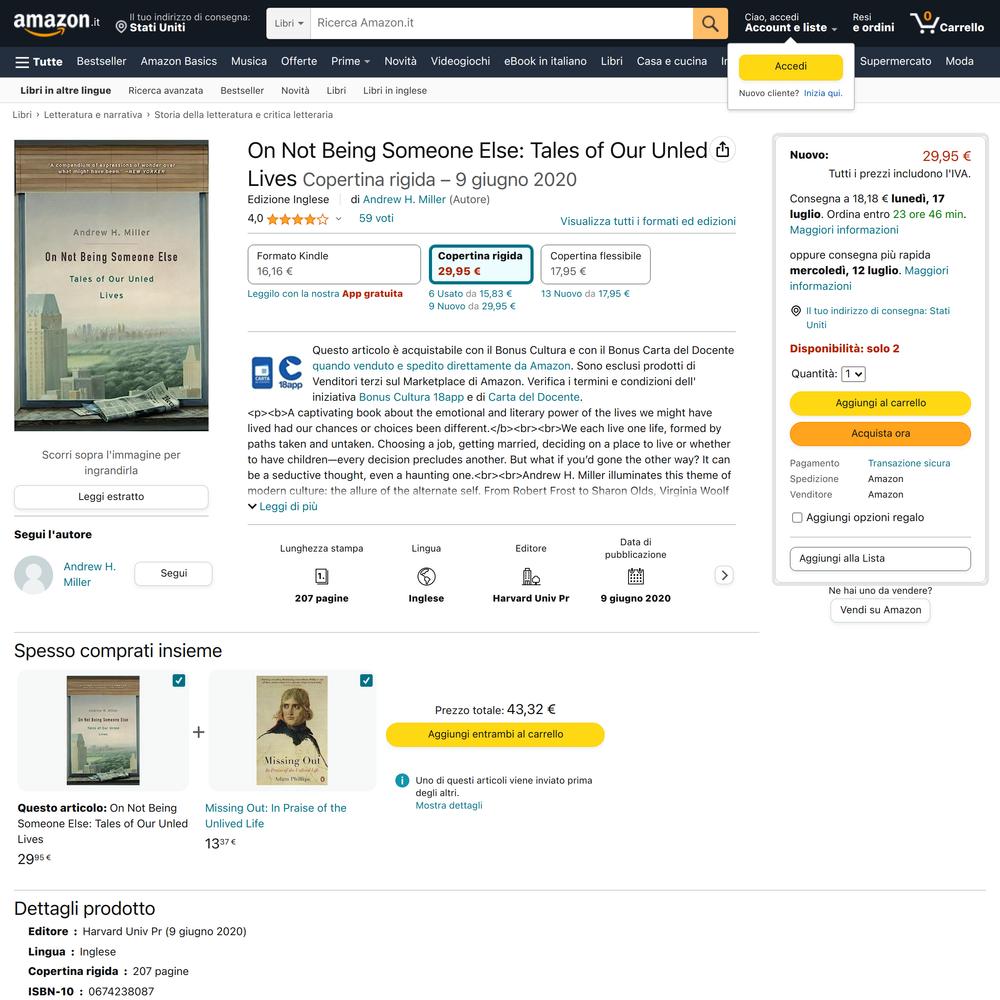Click the 18app Bonus Cultura icon
The image size is (1000, 1000).
(290, 372)
